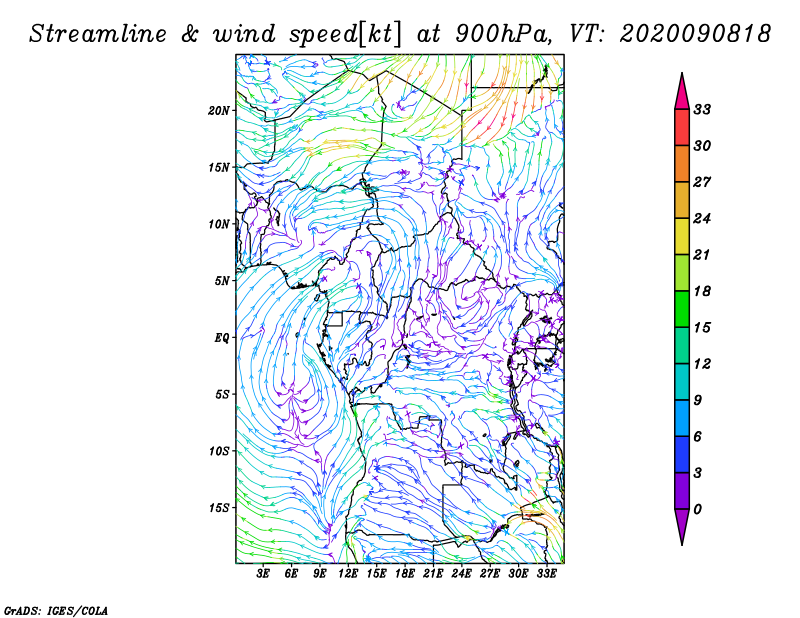Click the 'GrADS: IGES/COLA' credit label
This screenshot has width=800, height=618.
(56, 610)
